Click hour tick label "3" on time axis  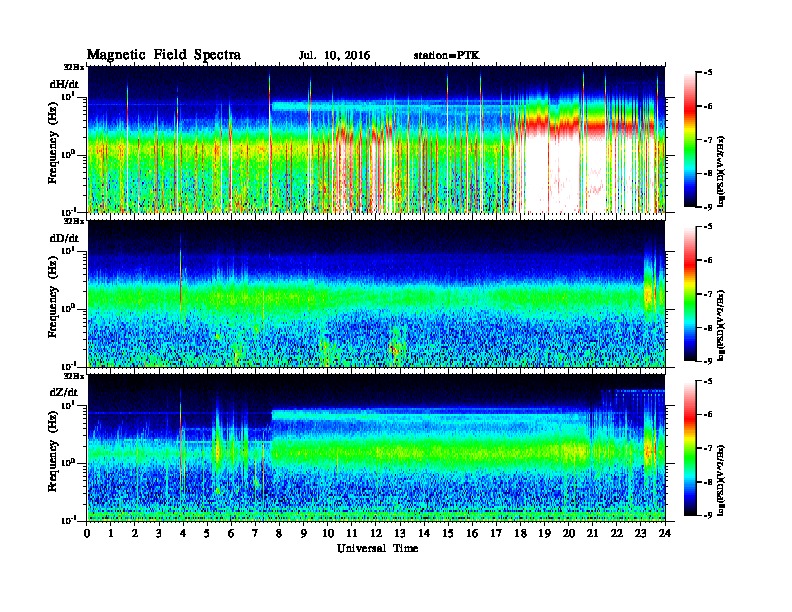tap(159, 533)
